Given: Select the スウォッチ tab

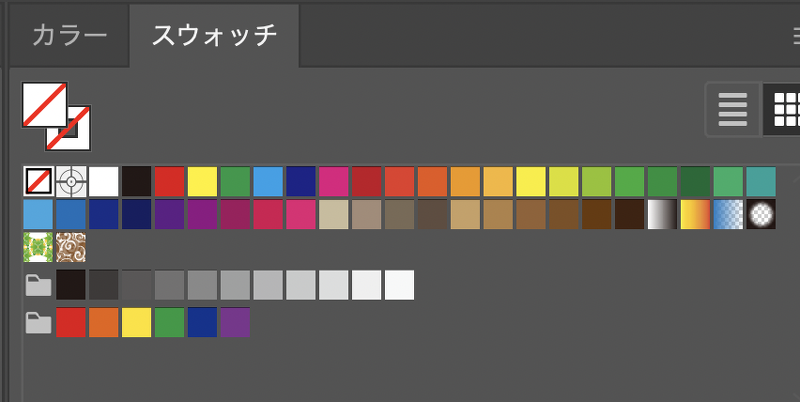Looking at the screenshot, I should pyautogui.click(x=214, y=36).
